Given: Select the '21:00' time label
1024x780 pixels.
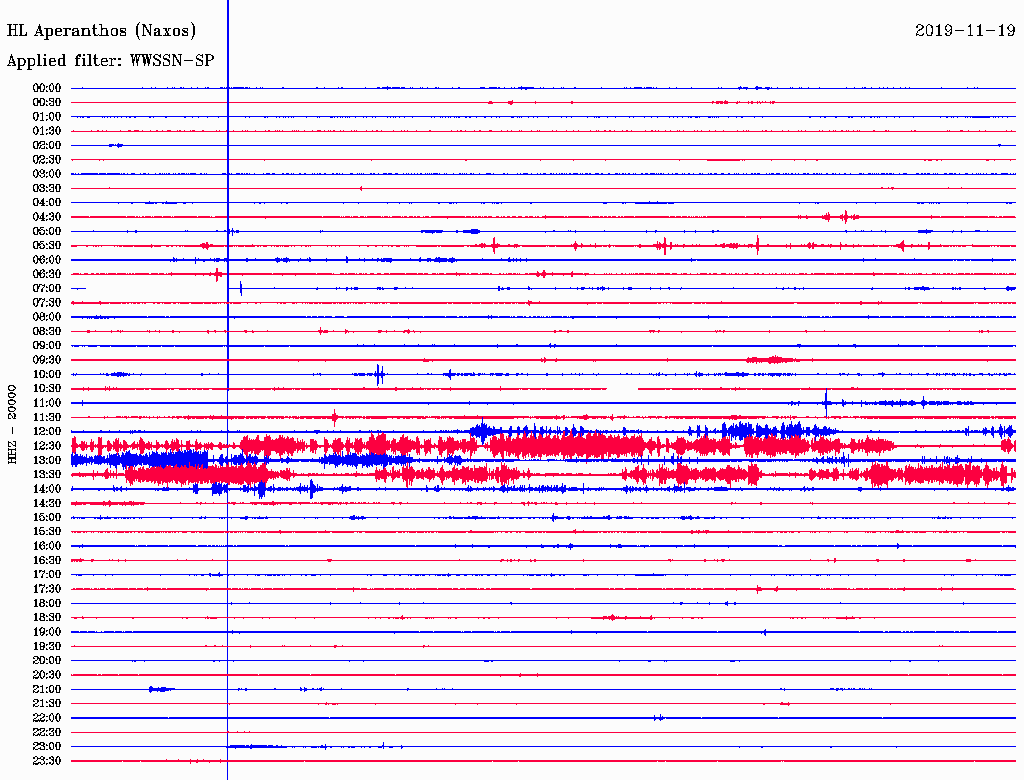Looking at the screenshot, I should click(47, 690).
